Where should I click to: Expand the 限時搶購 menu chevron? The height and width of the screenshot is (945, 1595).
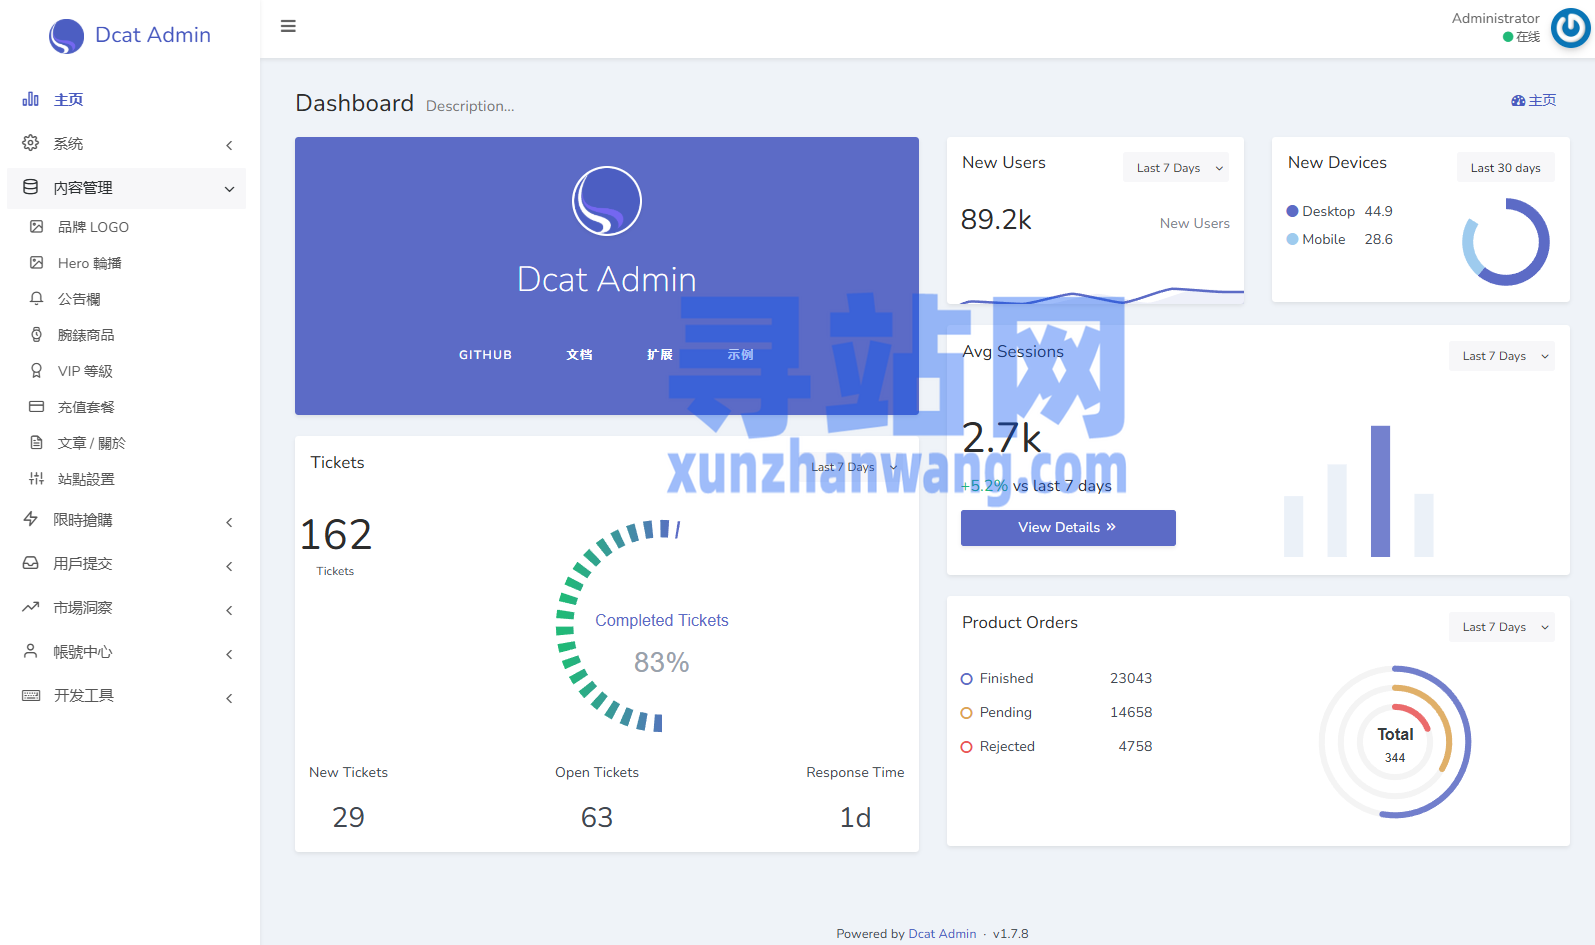[229, 522]
